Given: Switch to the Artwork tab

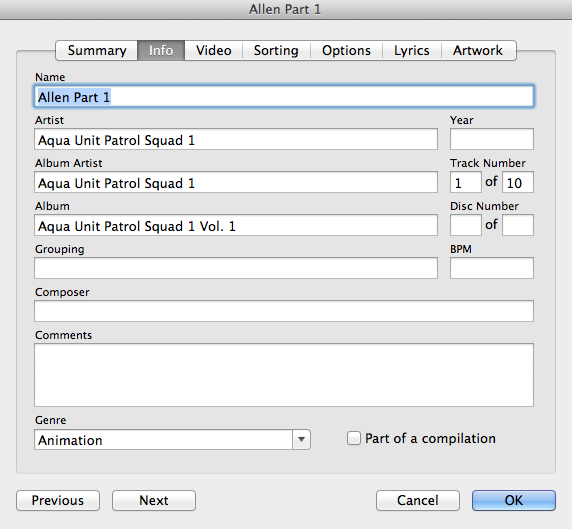Looking at the screenshot, I should tap(478, 50).
